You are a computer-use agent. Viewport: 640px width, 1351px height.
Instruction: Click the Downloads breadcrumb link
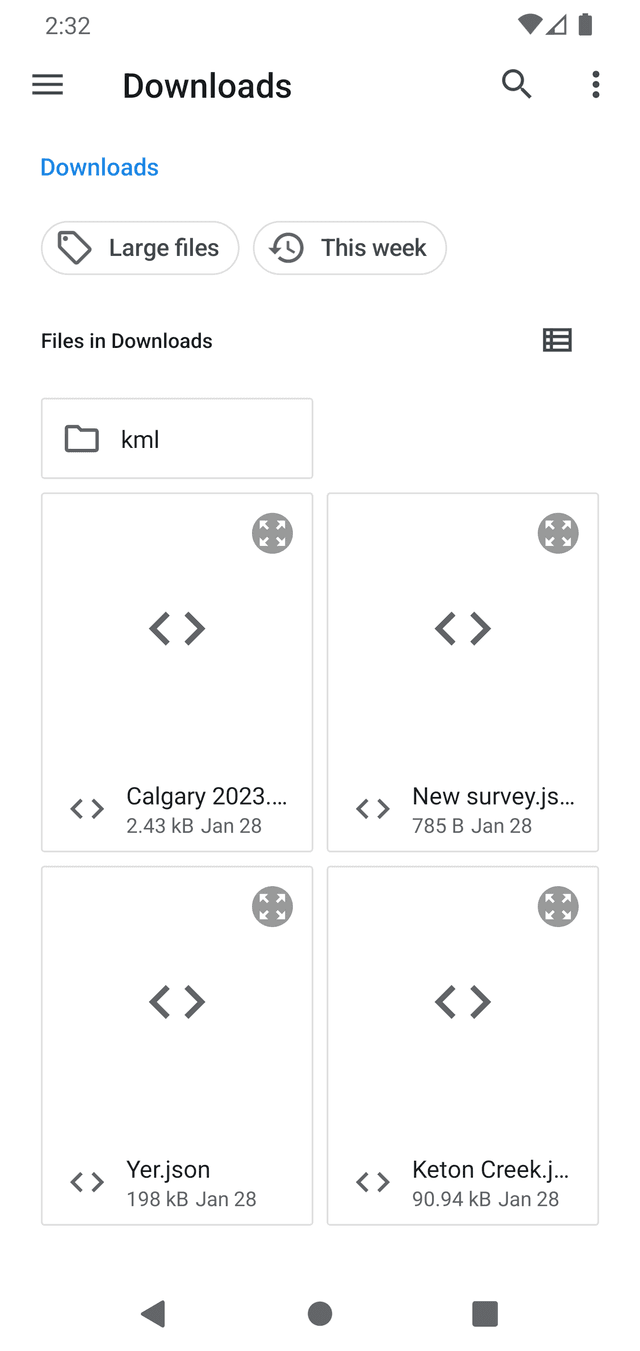(99, 167)
